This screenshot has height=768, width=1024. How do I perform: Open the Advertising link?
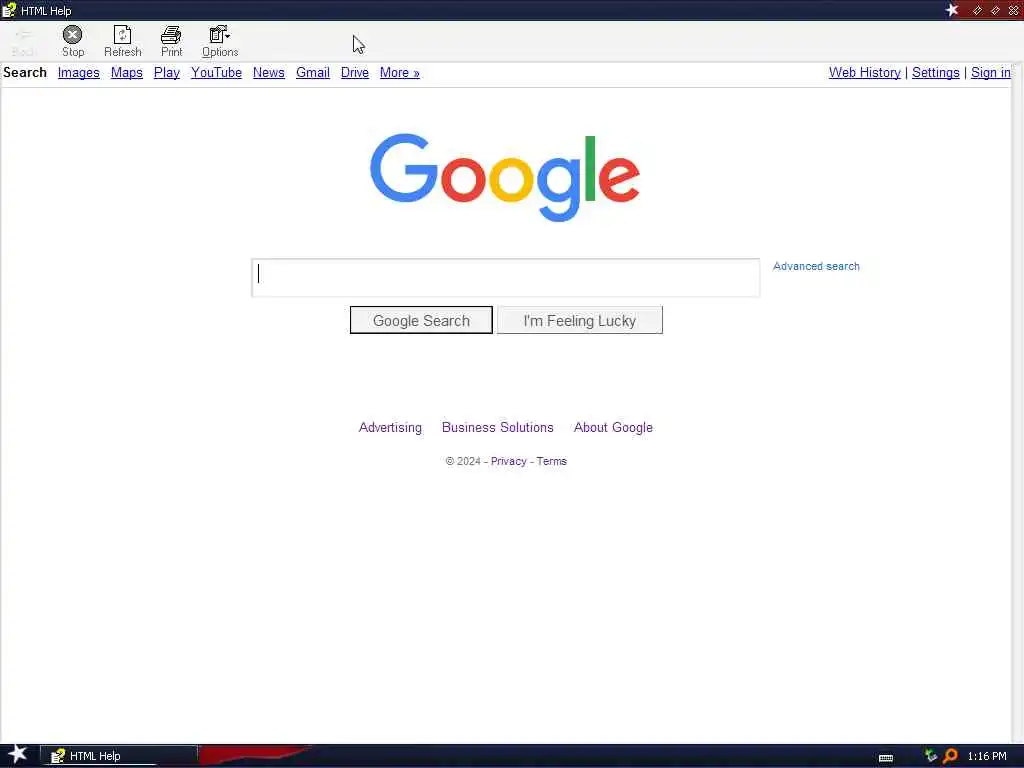click(x=390, y=427)
